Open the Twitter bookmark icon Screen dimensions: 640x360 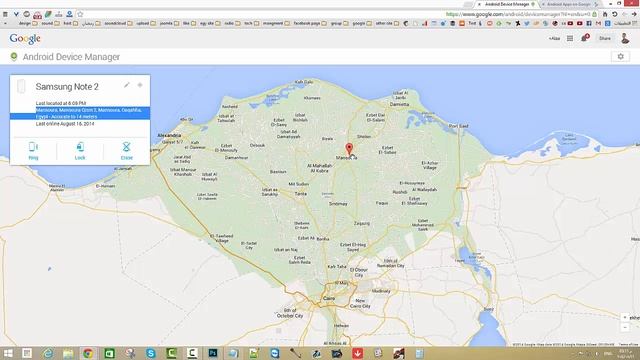pos(527,24)
